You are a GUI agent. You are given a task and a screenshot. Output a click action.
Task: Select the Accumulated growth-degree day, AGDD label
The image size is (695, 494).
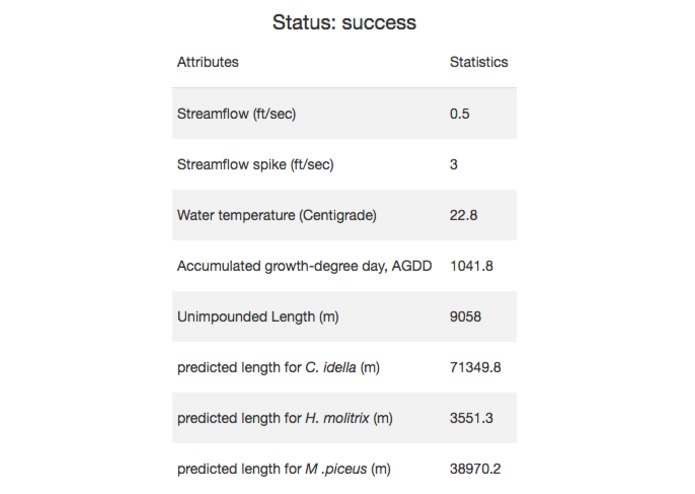click(304, 267)
